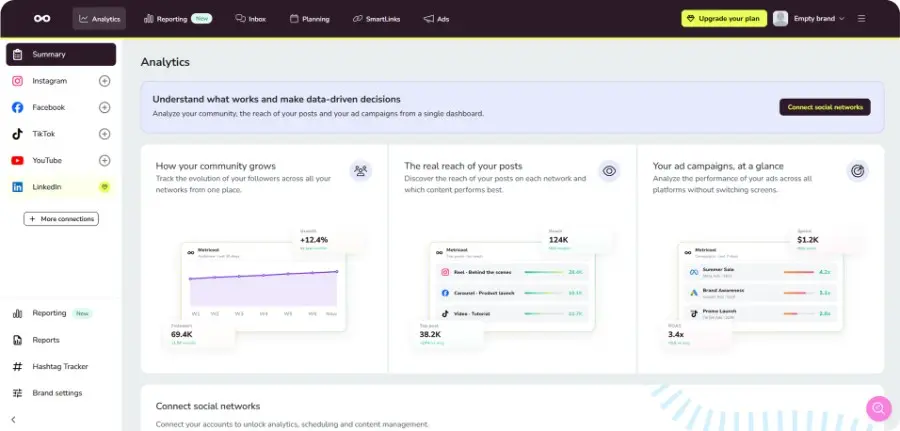The width and height of the screenshot is (900, 431).
Task: Click the hashtag icon in sidebar
Action: tap(18, 366)
